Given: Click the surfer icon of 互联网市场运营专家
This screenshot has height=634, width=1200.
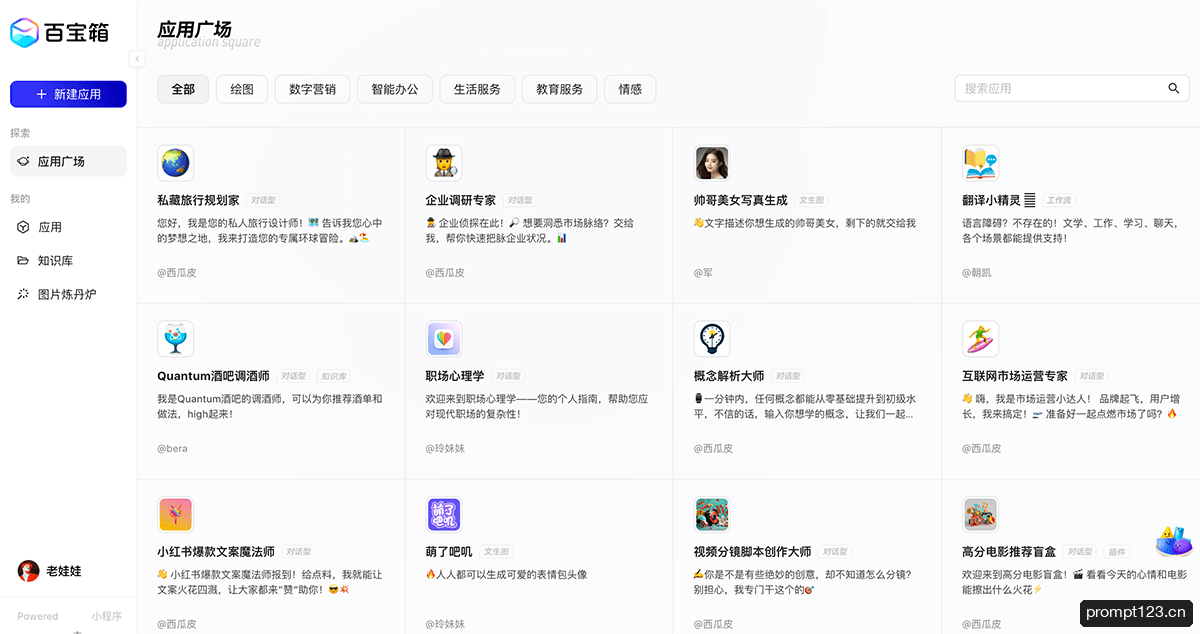Looking at the screenshot, I should point(980,339).
